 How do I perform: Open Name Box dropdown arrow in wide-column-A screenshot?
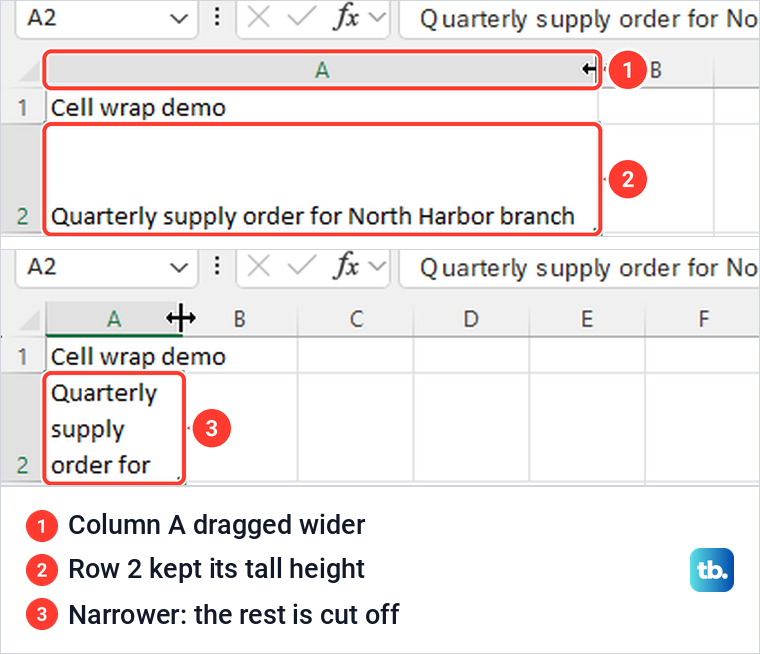coord(179,19)
